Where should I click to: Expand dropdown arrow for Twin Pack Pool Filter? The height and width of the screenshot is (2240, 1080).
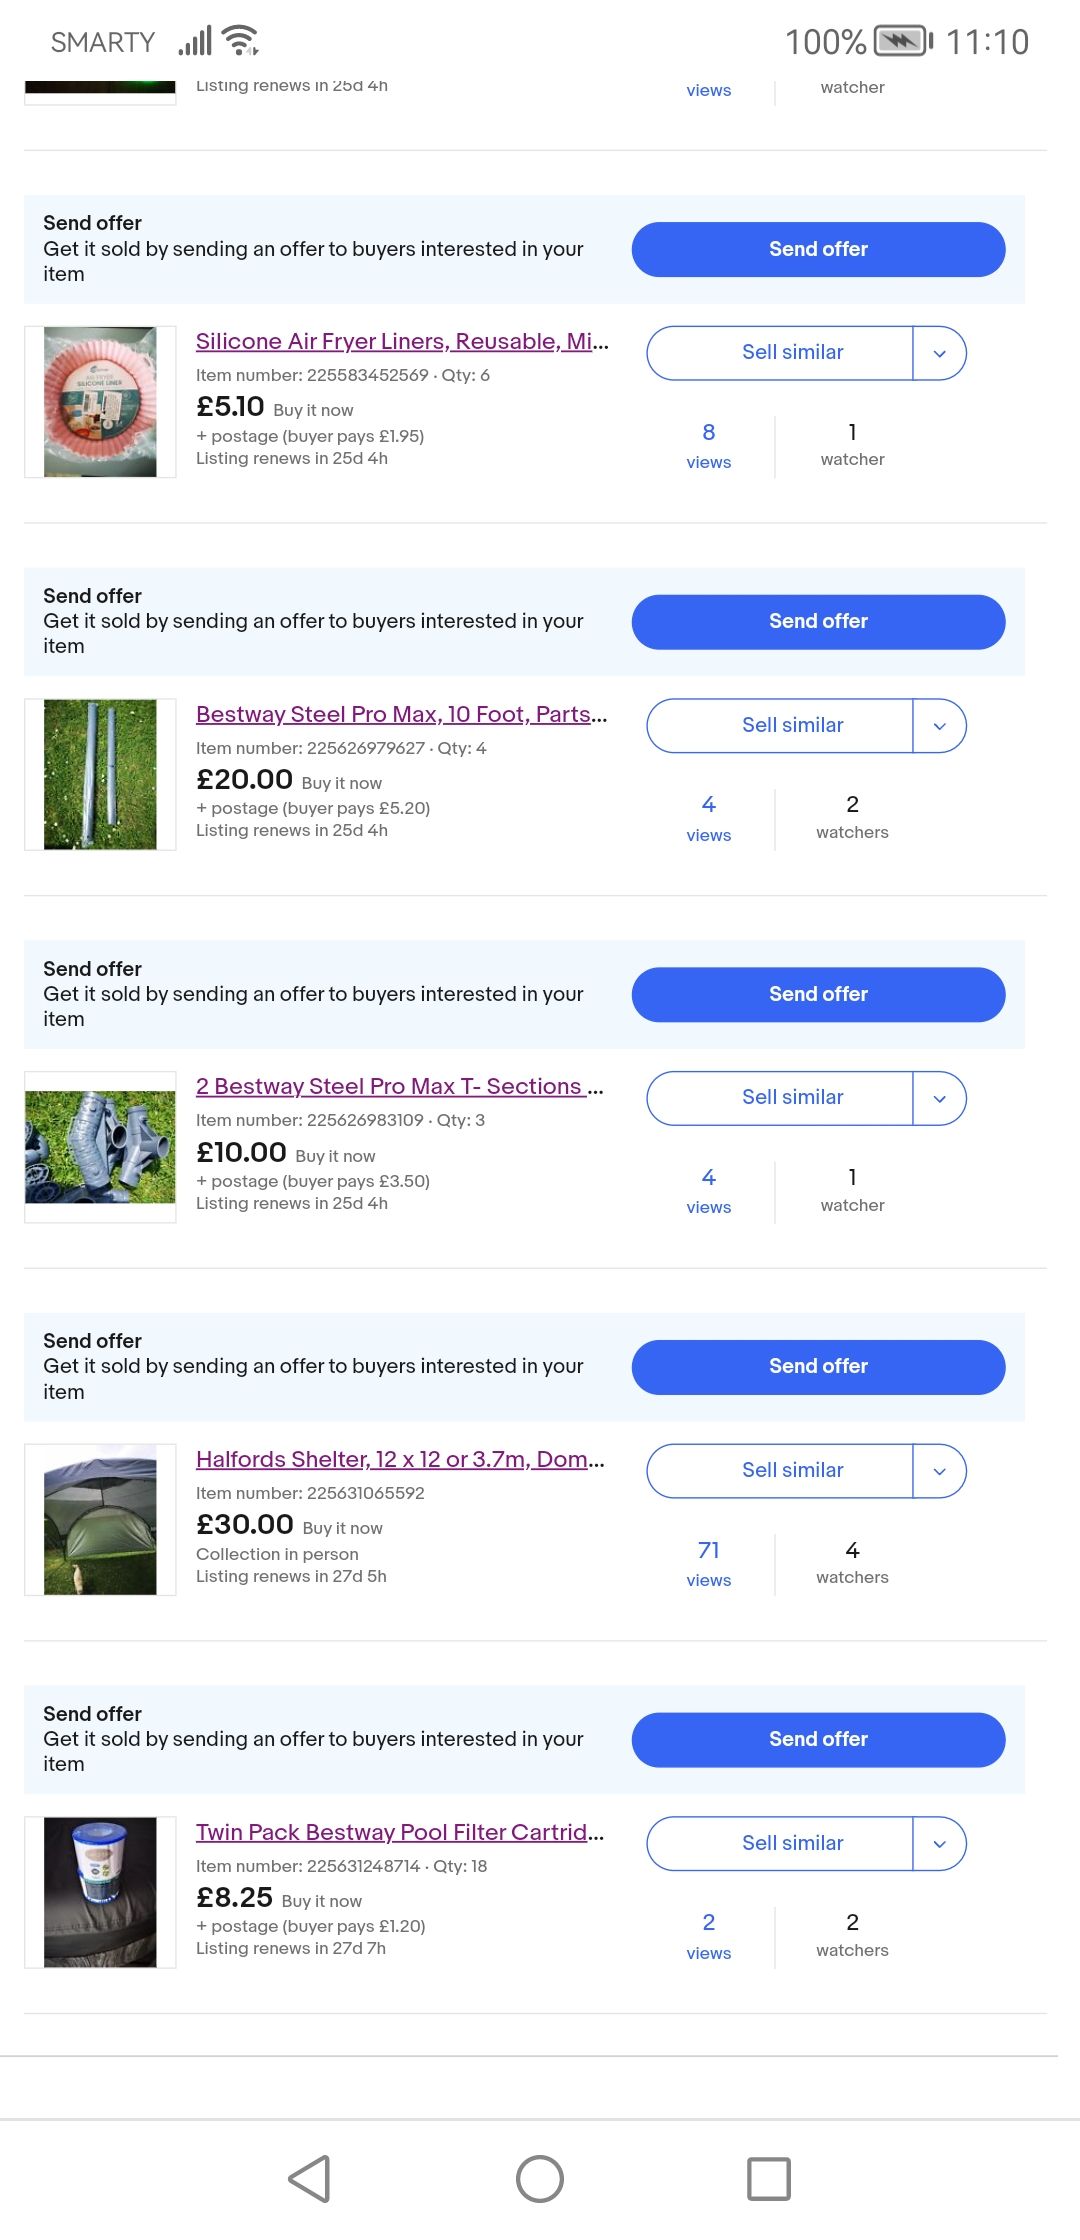pyautogui.click(x=939, y=1844)
